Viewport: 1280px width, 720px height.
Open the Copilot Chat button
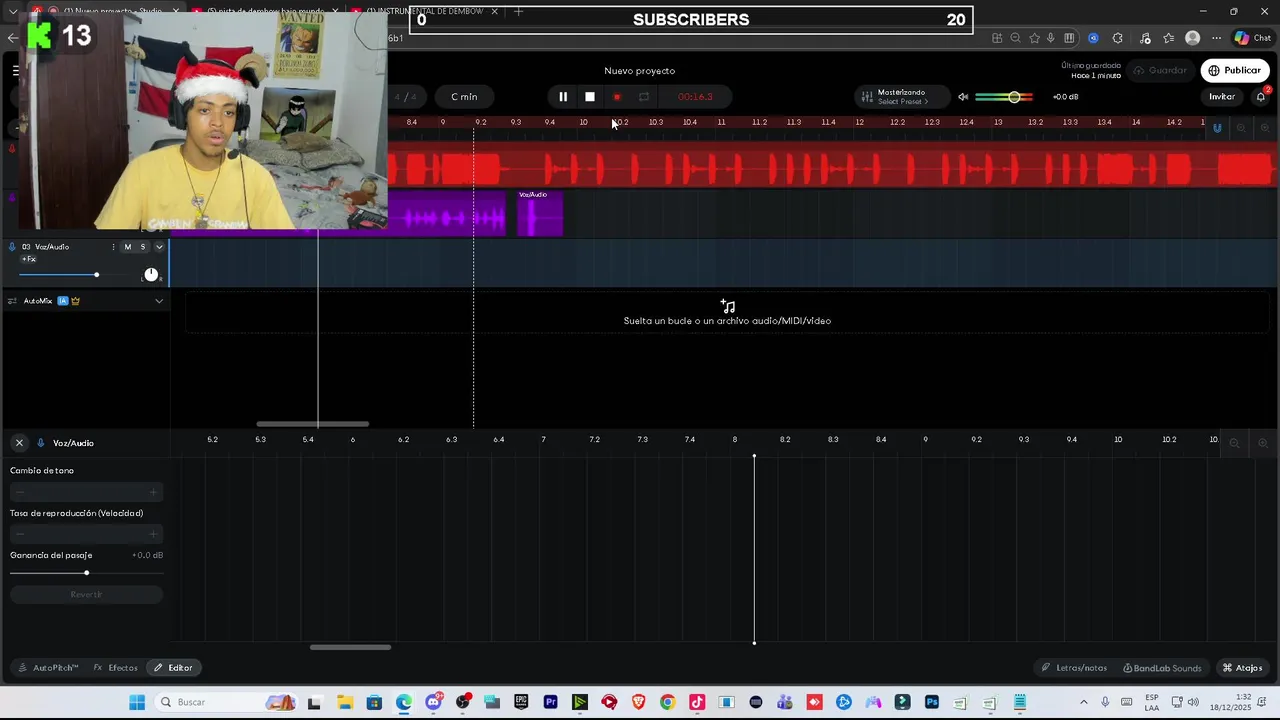pos(1252,38)
